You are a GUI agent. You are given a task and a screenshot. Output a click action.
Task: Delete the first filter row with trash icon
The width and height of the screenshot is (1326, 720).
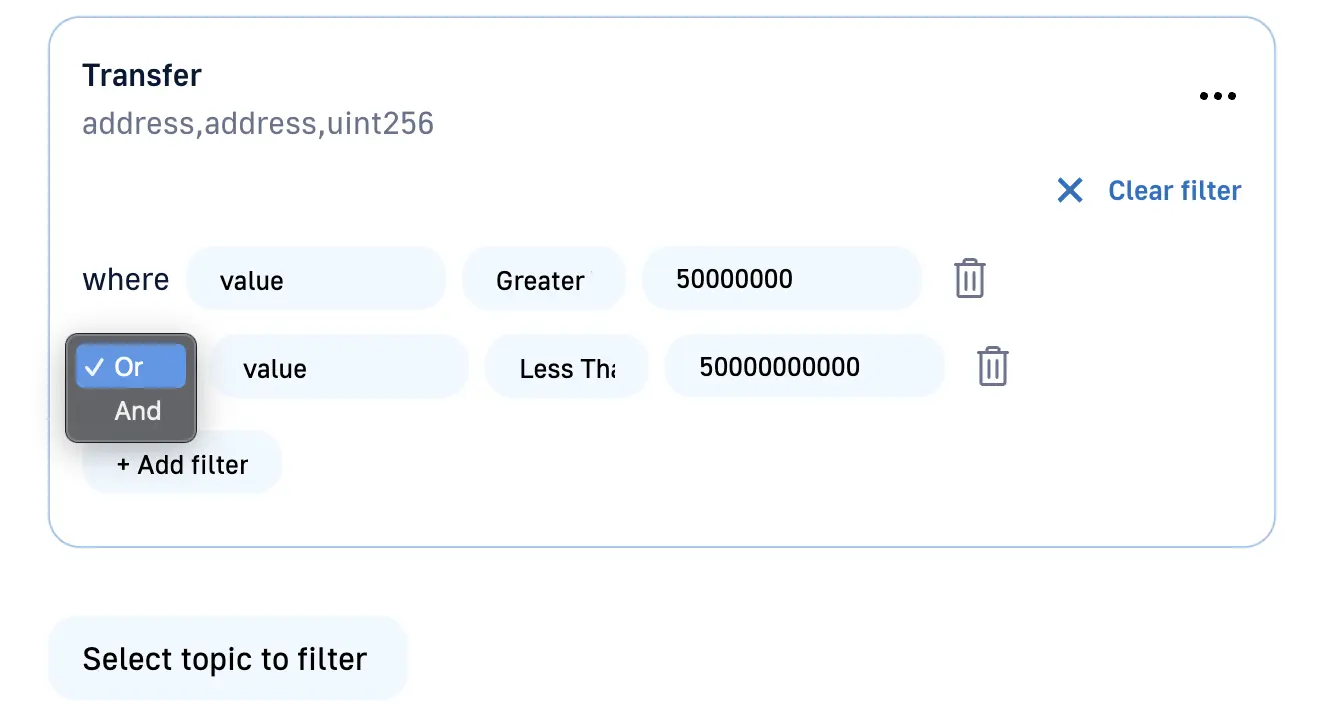coord(969,279)
